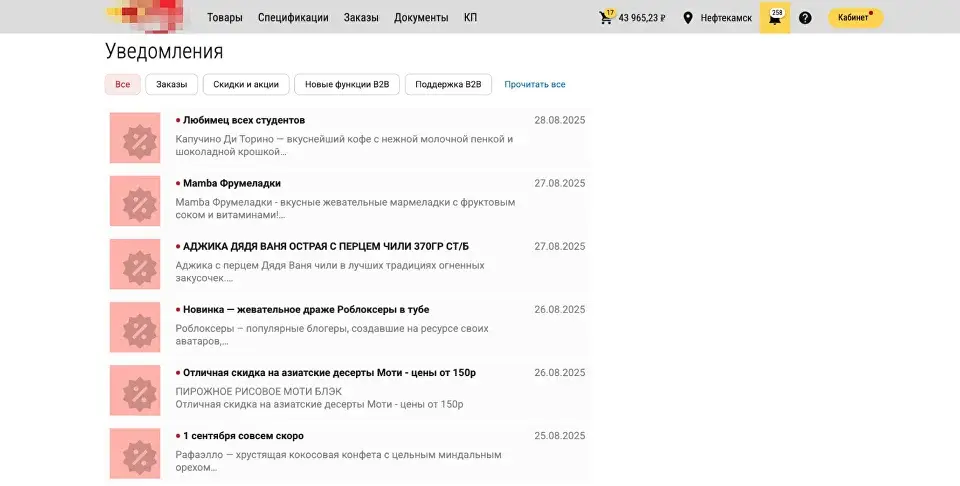
Task: Click the Прочитать все link
Action: click(x=534, y=84)
